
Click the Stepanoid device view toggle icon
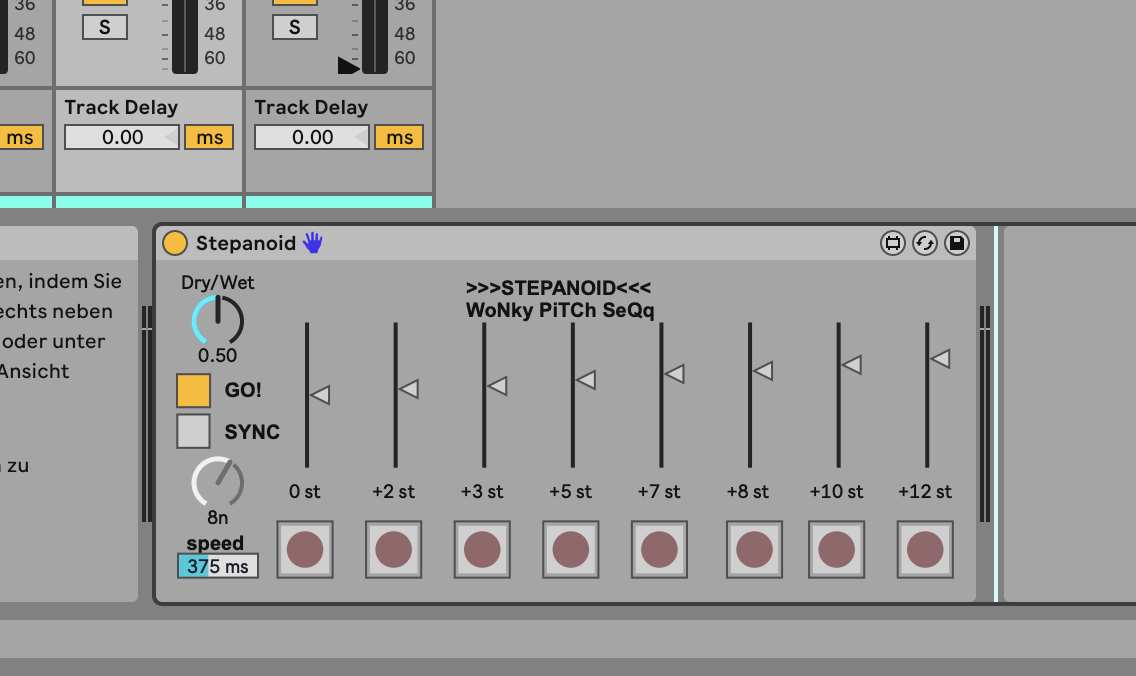892,243
